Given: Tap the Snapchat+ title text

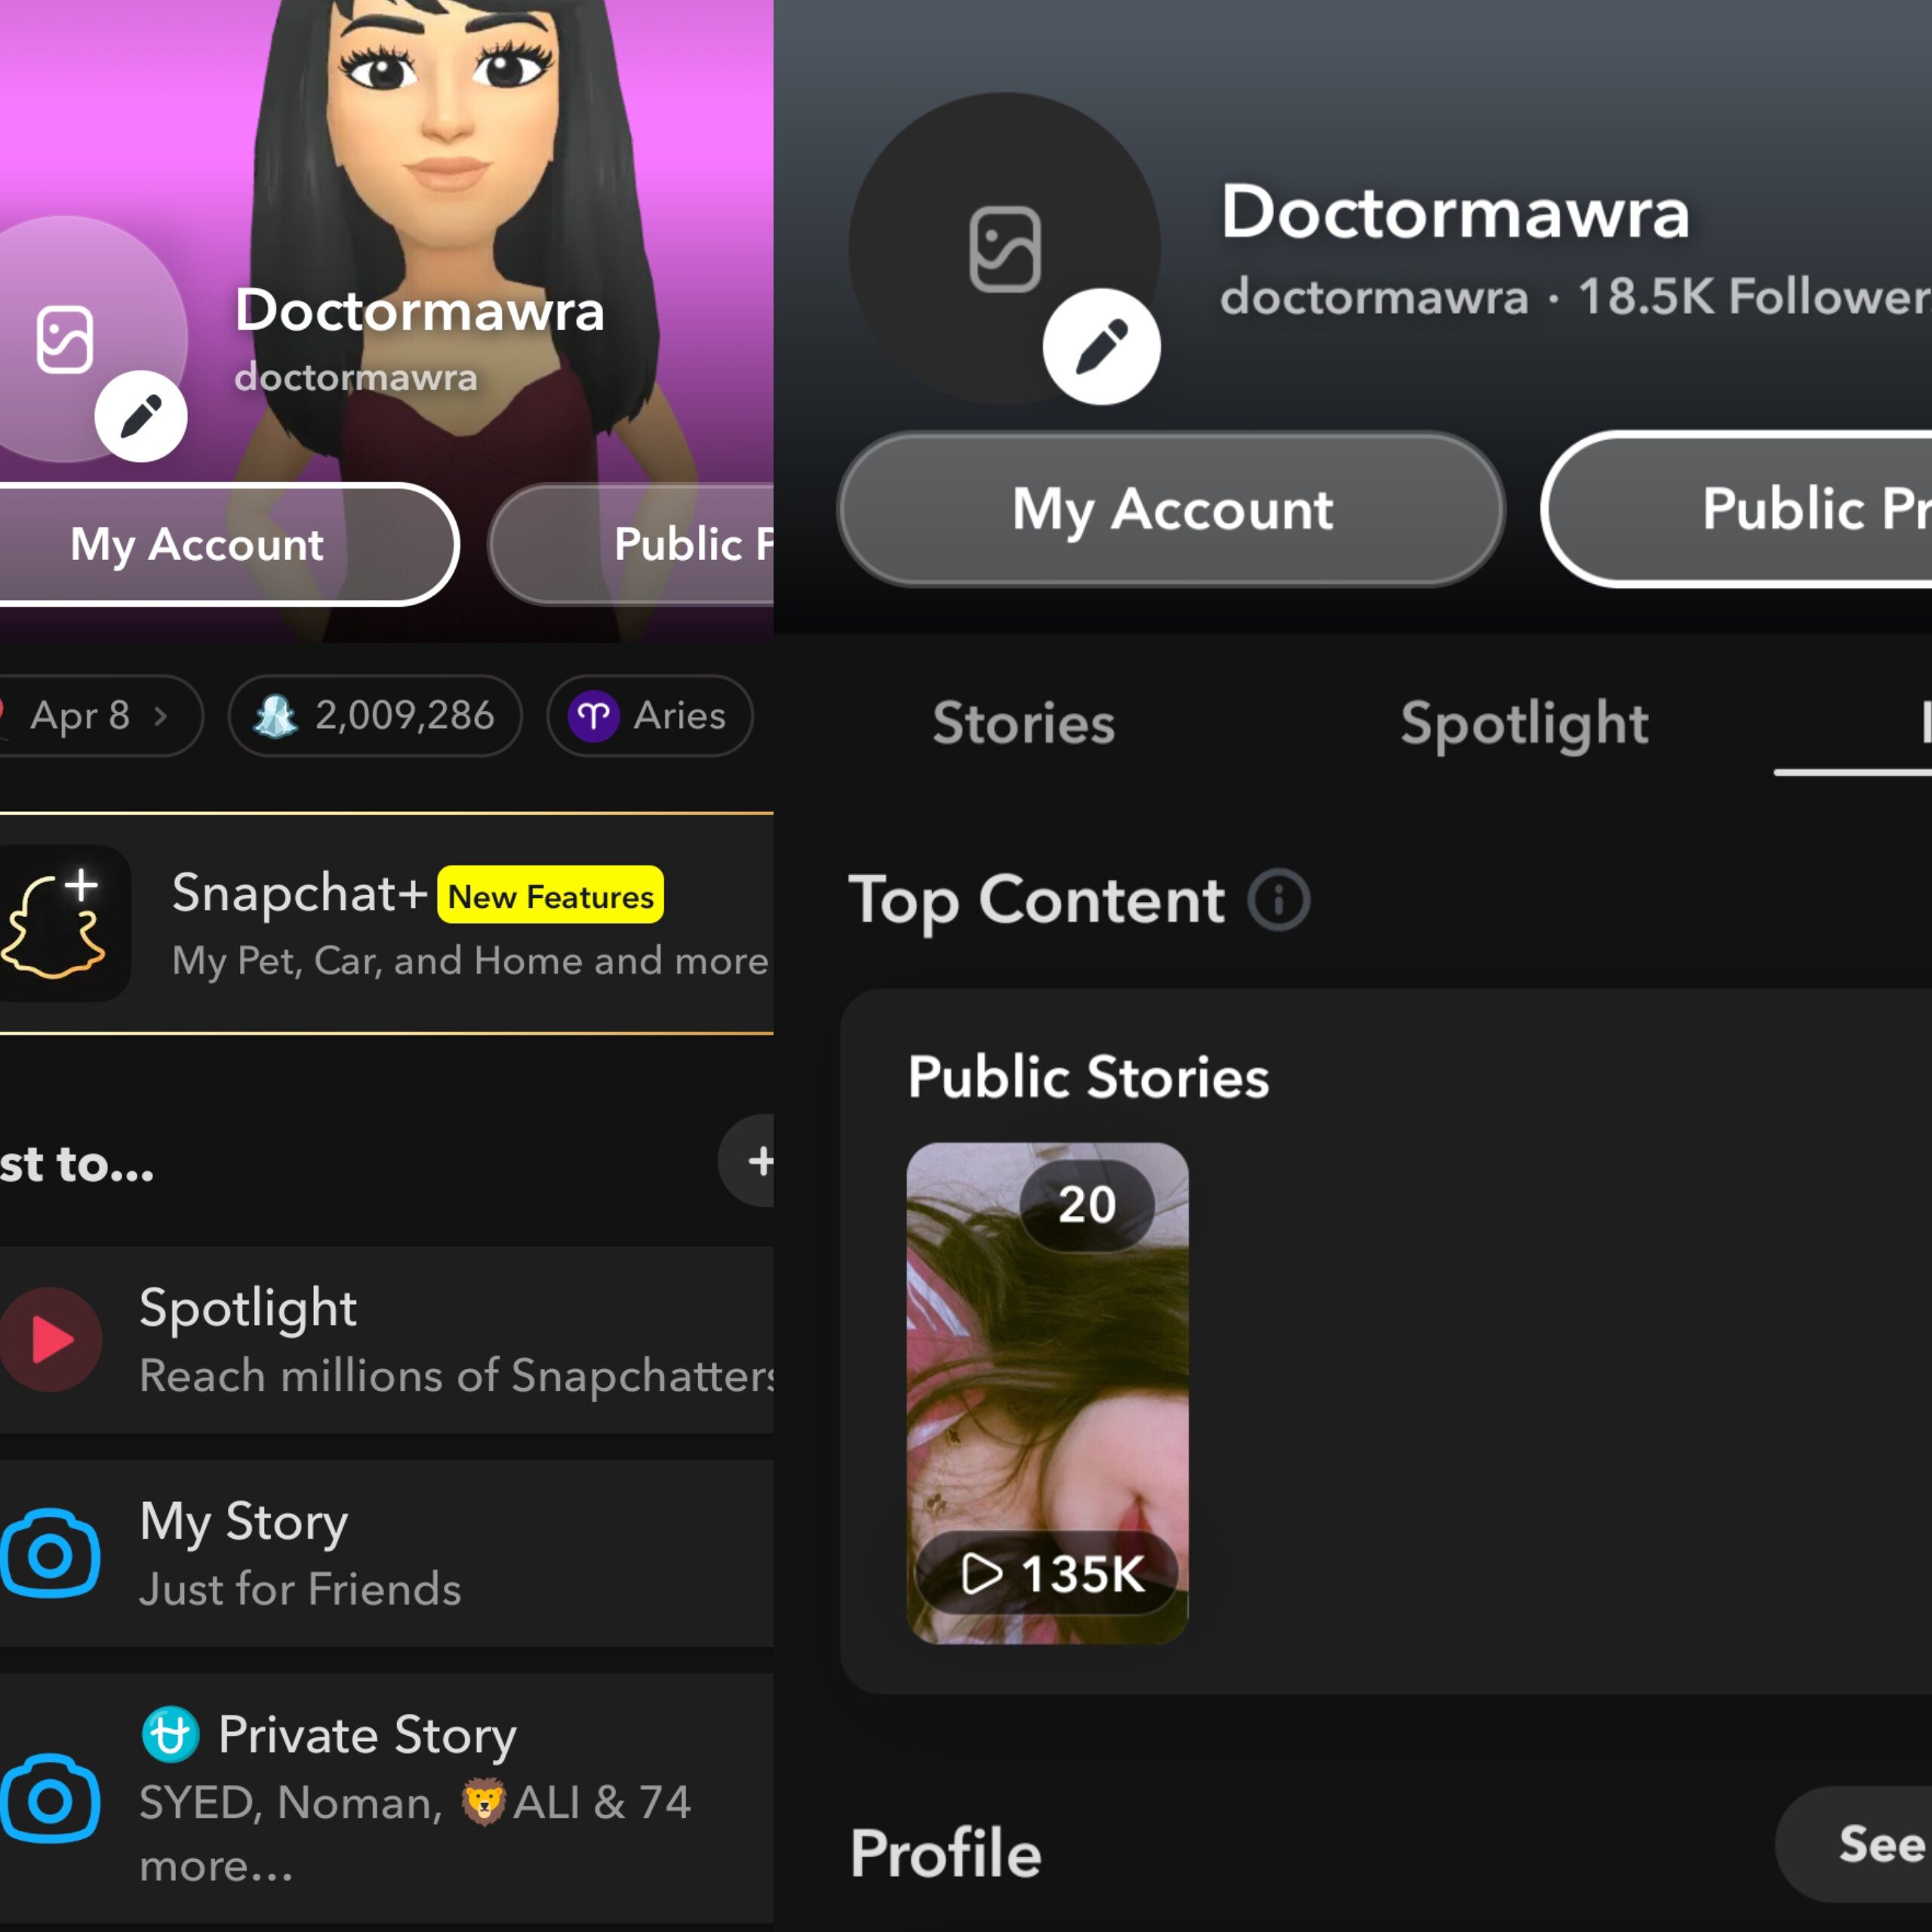Looking at the screenshot, I should (x=299, y=893).
